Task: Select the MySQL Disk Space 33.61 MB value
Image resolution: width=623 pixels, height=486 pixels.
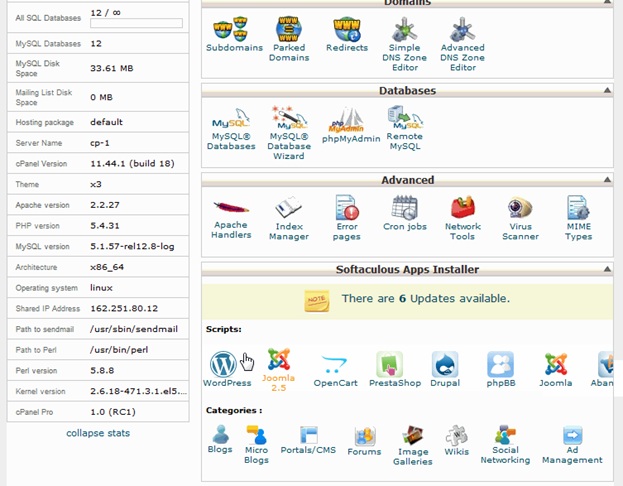Action: pyautogui.click(x=112, y=68)
